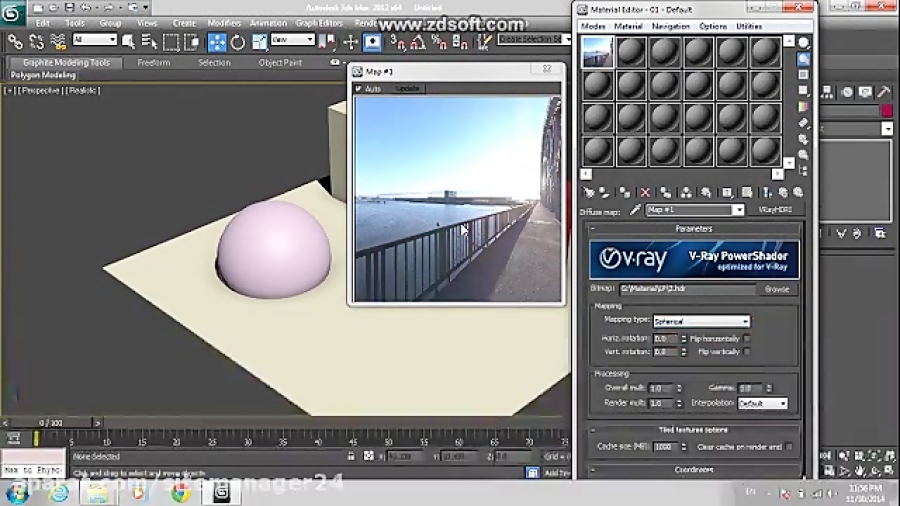This screenshot has height=506, width=900.
Task: Click the Use Pivot Point Center icon
Action: click(x=326, y=41)
